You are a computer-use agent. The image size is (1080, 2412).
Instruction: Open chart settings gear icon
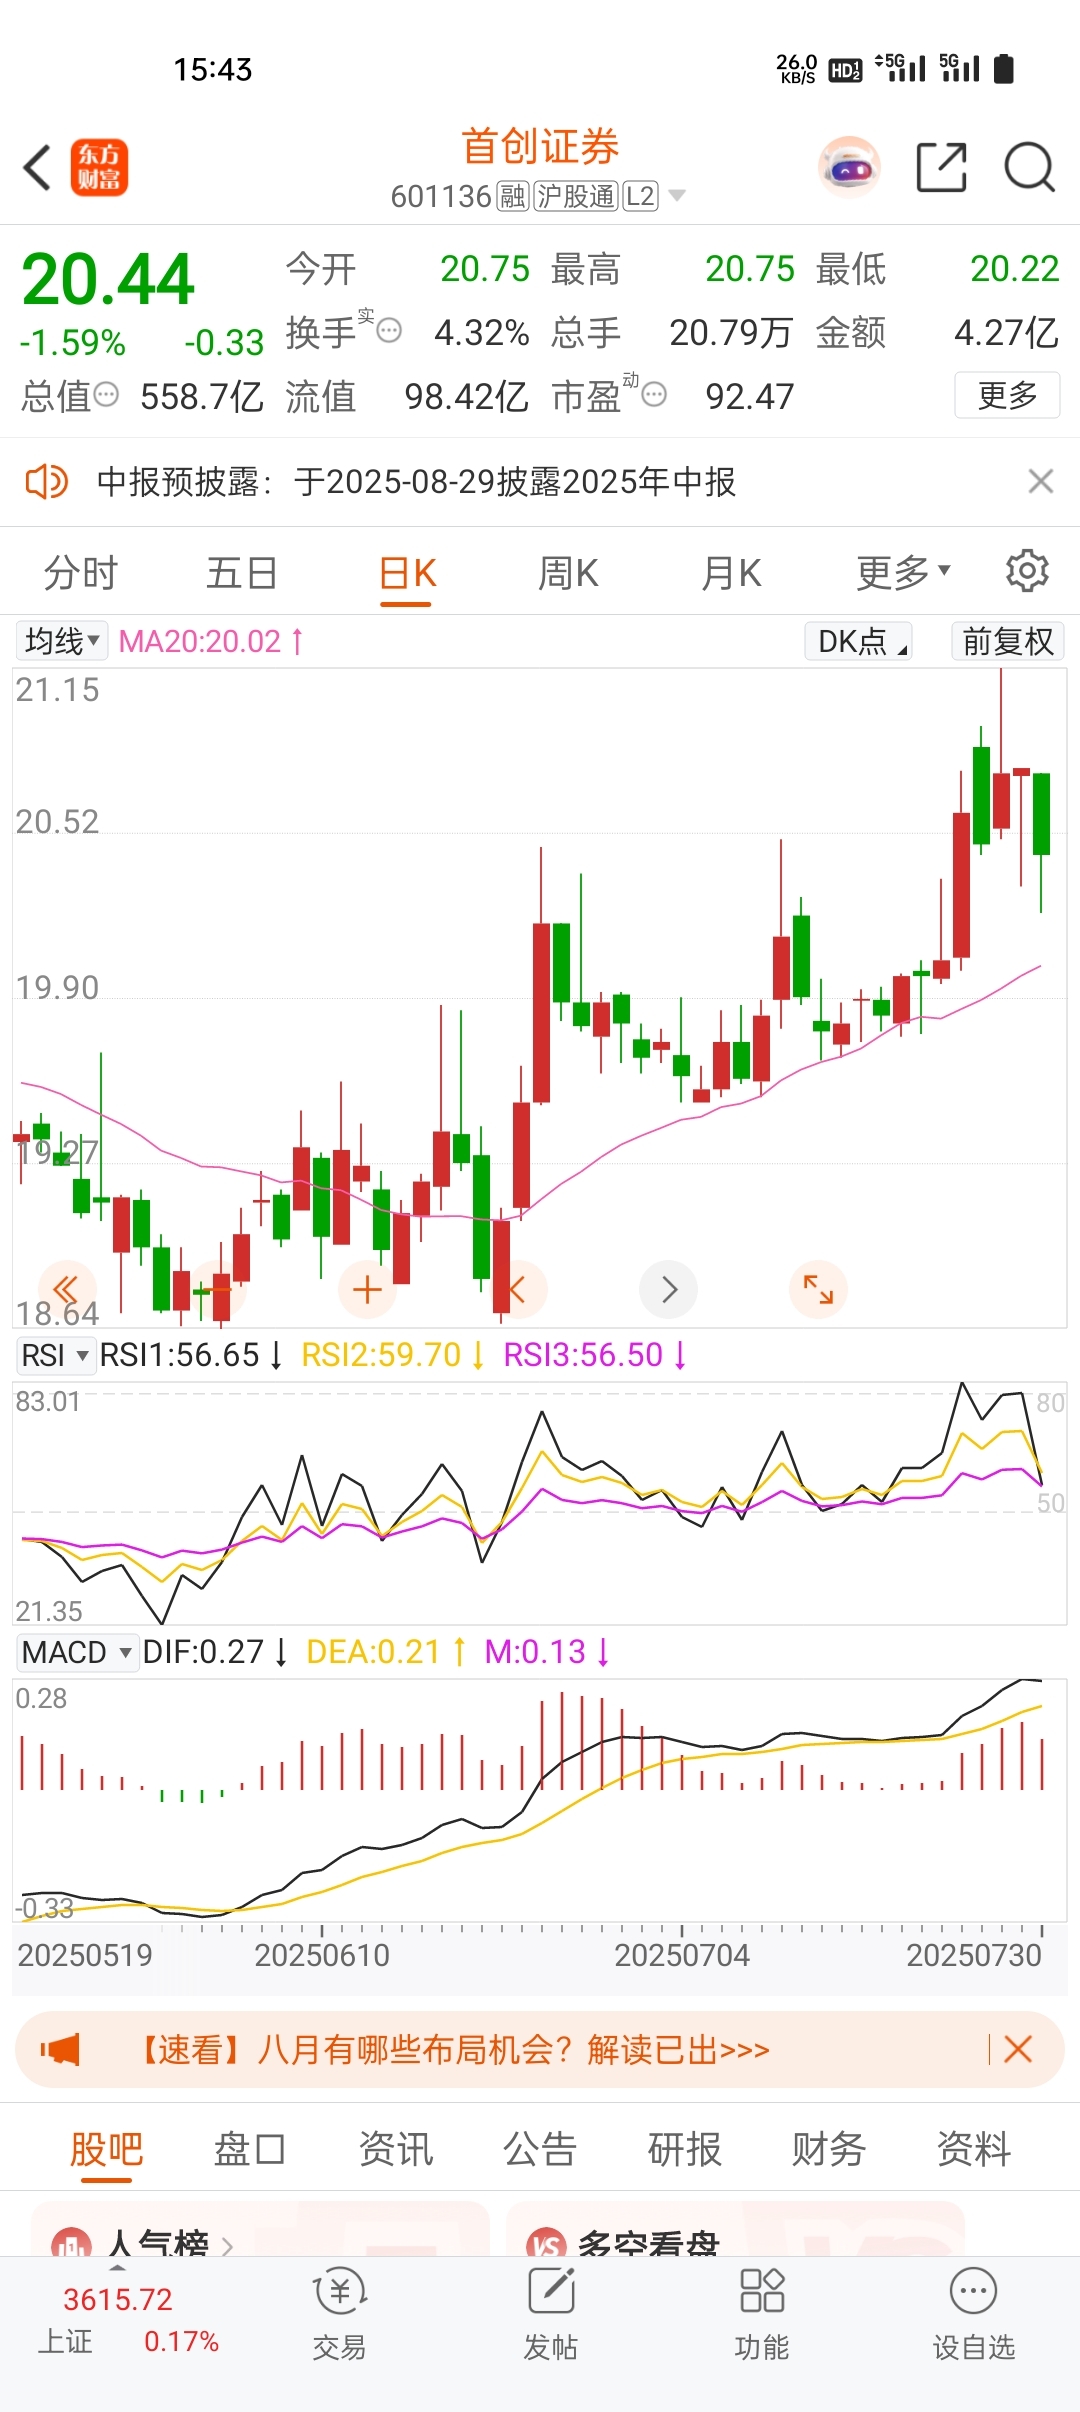click(x=1027, y=571)
